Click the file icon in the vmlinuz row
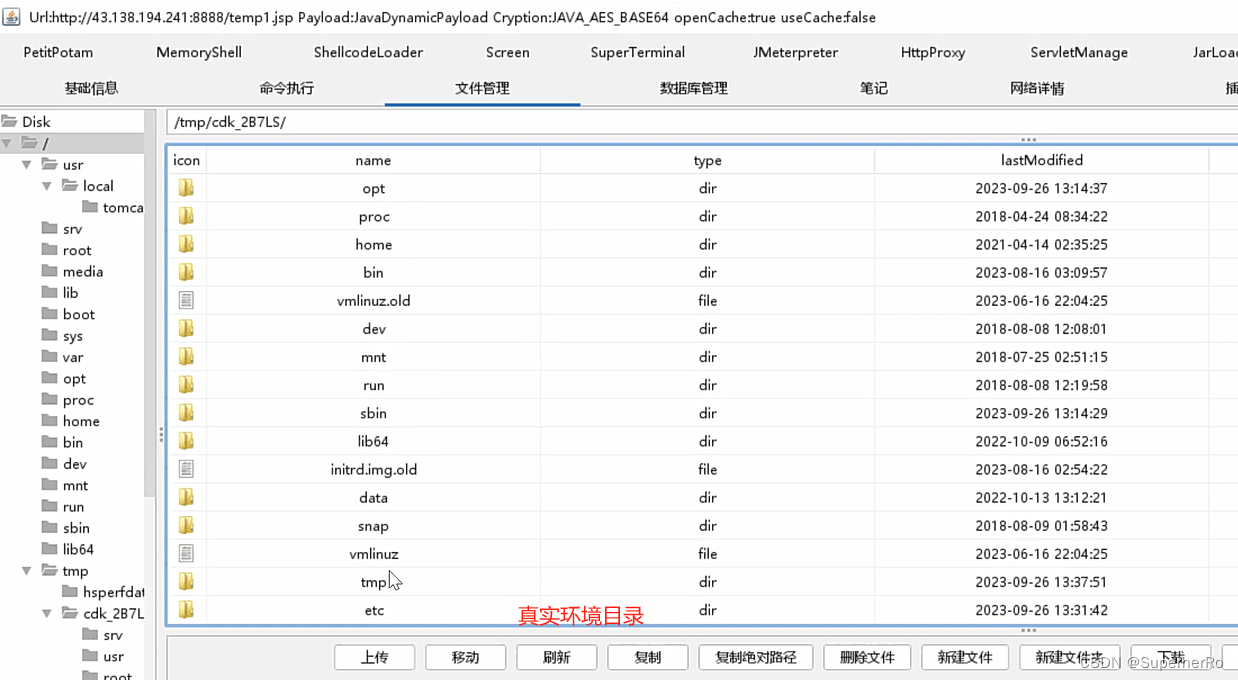Image resolution: width=1238 pixels, height=680 pixels. pyautogui.click(x=186, y=553)
